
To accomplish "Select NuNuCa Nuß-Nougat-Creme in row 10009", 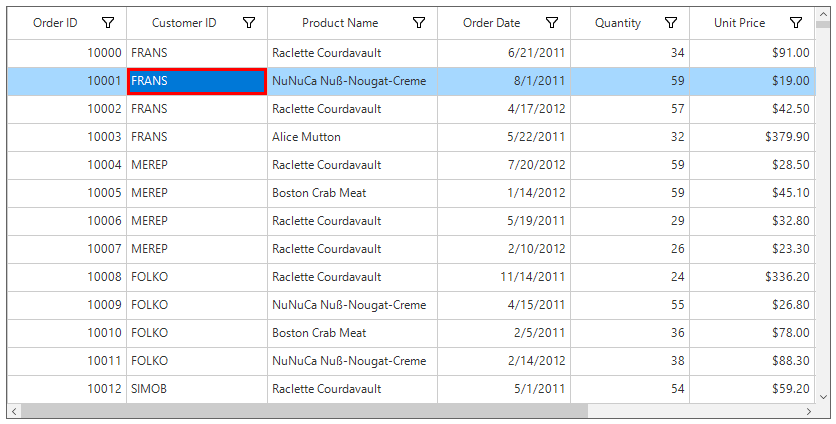I will 352,305.
